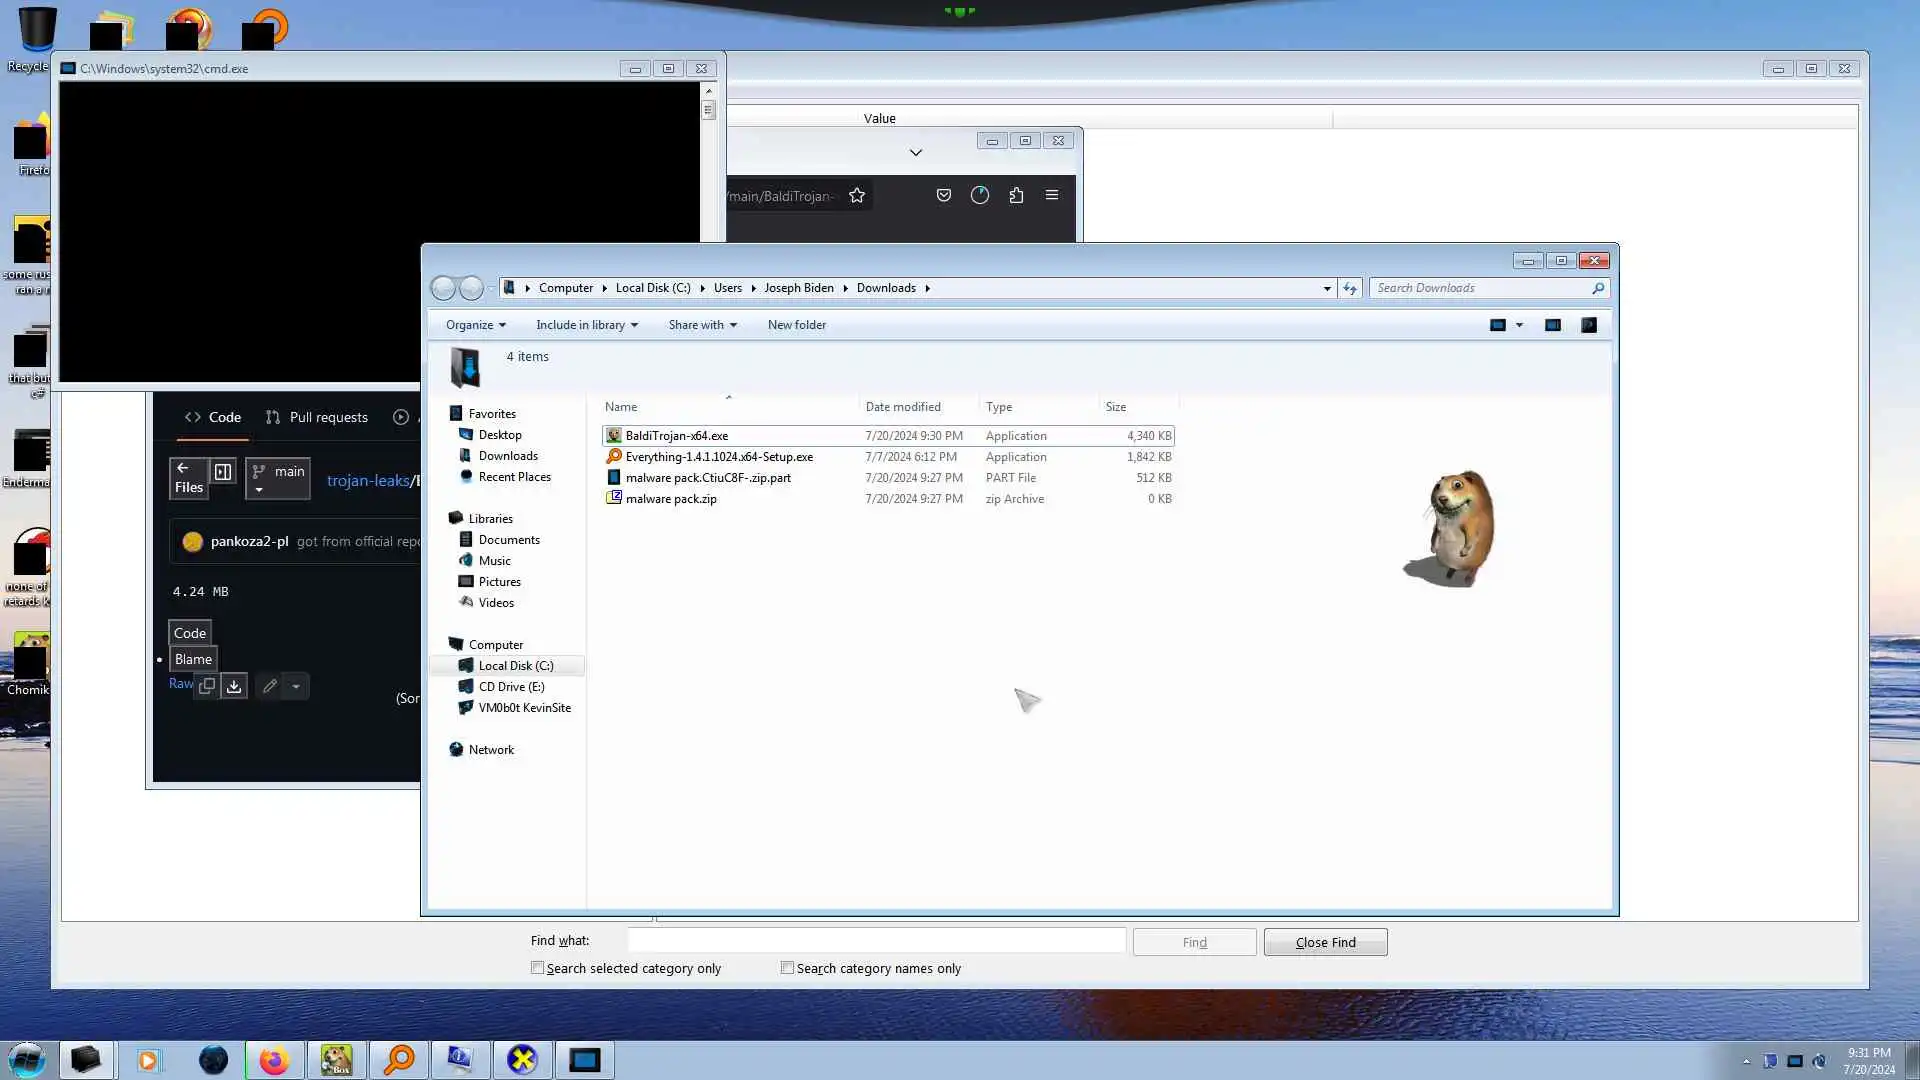
Task: Click the GitHub copy raw file icon
Action: tap(207, 686)
